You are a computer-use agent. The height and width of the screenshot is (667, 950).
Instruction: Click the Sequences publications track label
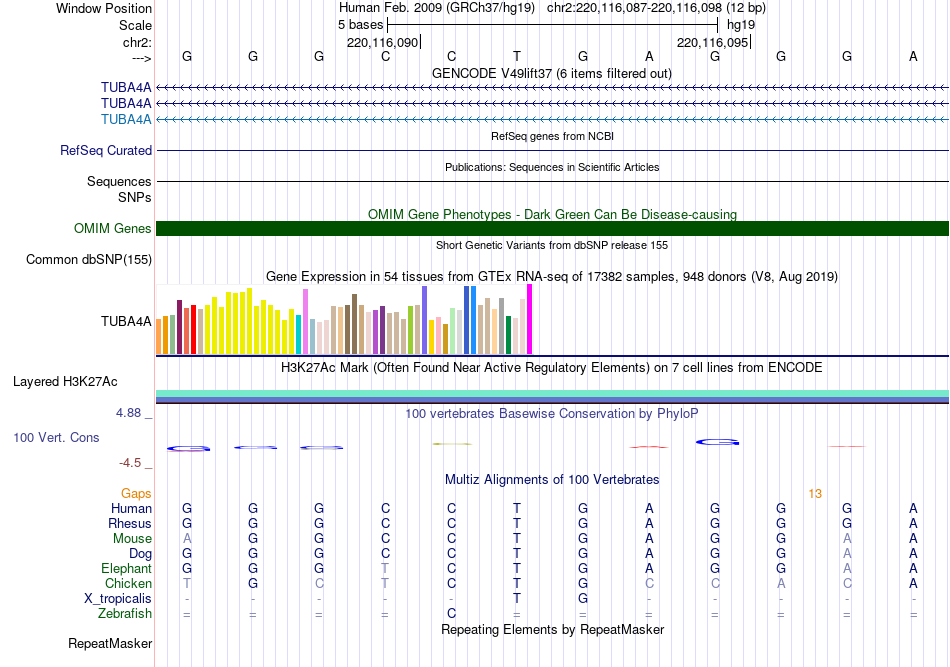pos(119,181)
